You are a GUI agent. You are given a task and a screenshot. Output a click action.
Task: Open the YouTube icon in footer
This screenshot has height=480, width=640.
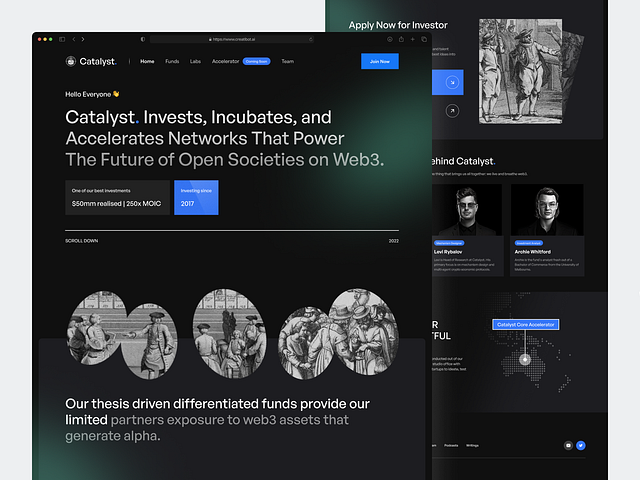click(568, 445)
